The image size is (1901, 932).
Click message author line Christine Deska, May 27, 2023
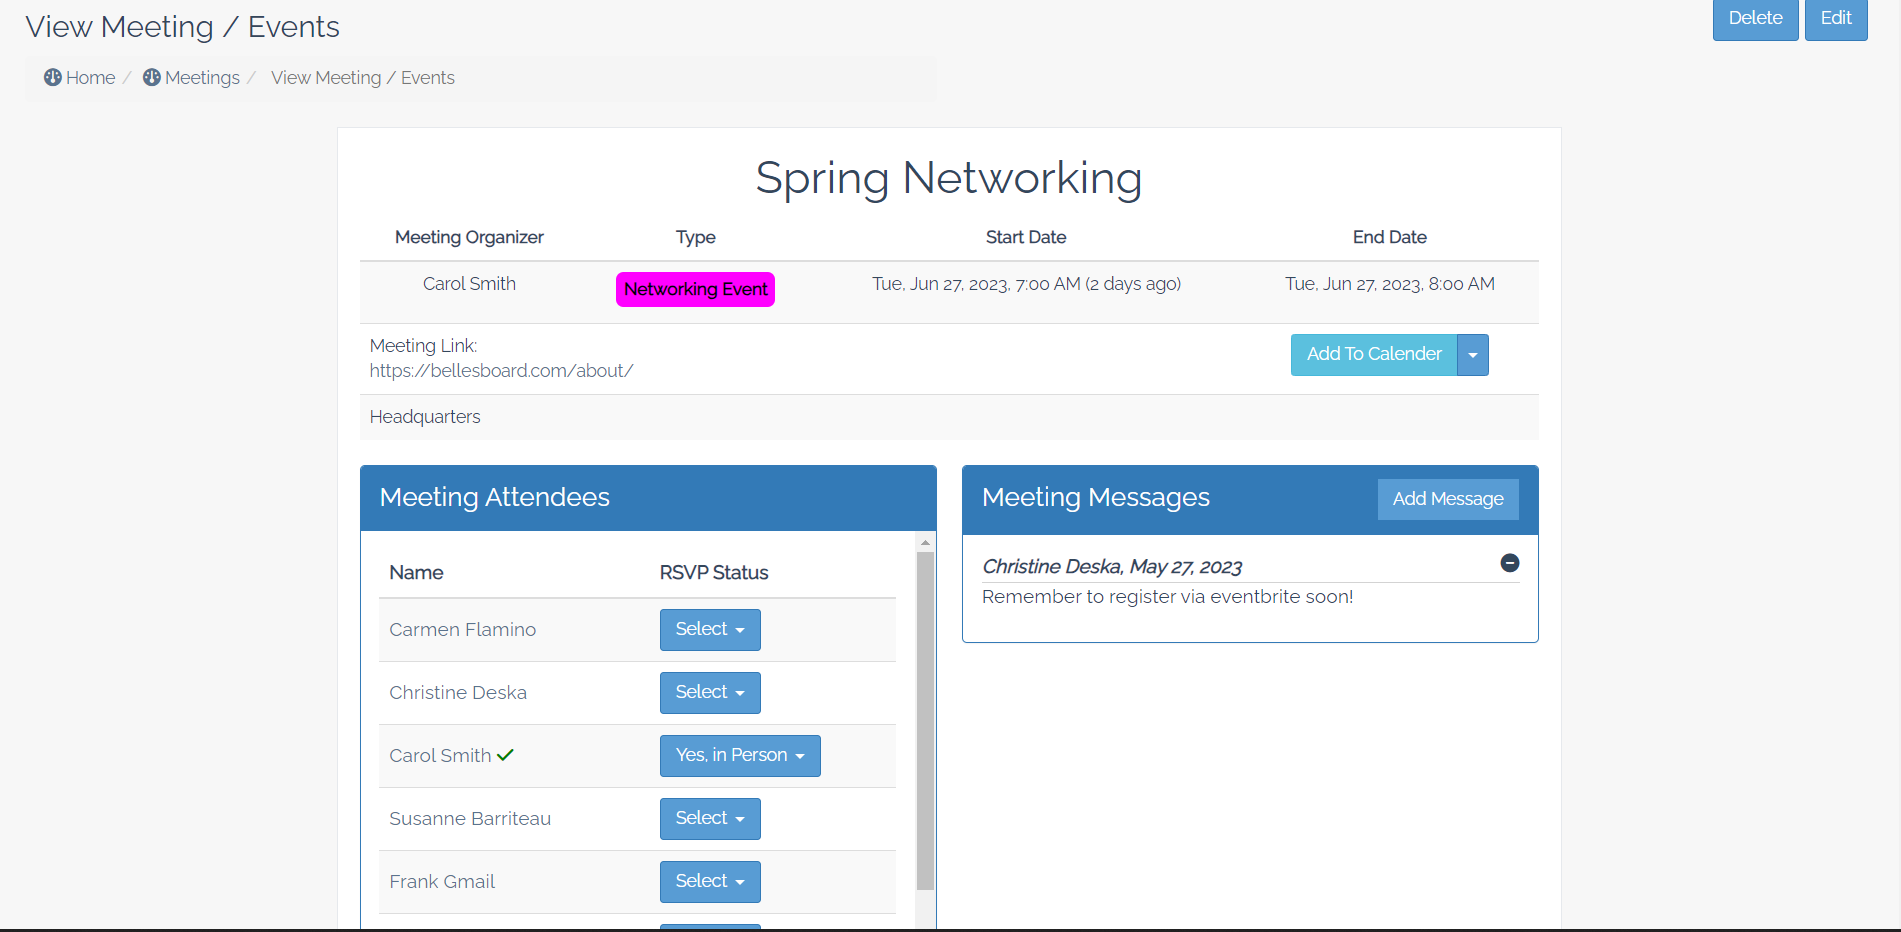point(1112,567)
